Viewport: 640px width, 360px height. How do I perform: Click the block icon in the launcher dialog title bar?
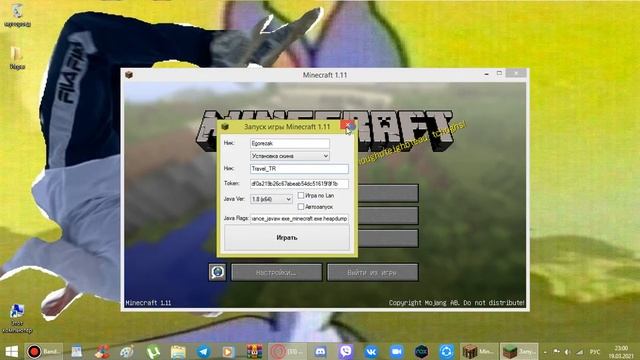225,127
